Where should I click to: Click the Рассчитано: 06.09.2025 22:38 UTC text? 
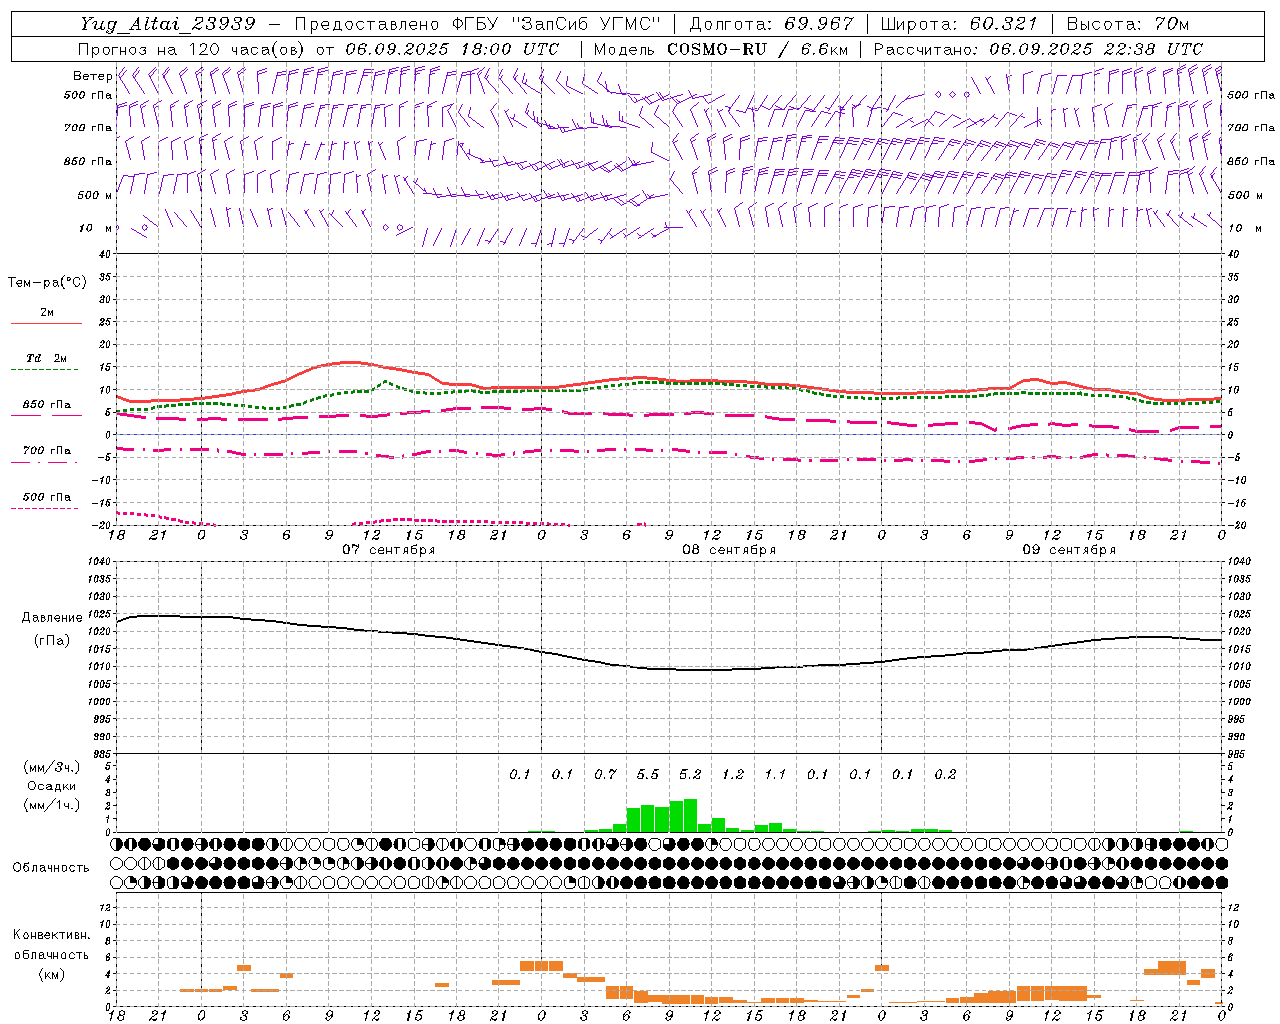tap(1038, 49)
